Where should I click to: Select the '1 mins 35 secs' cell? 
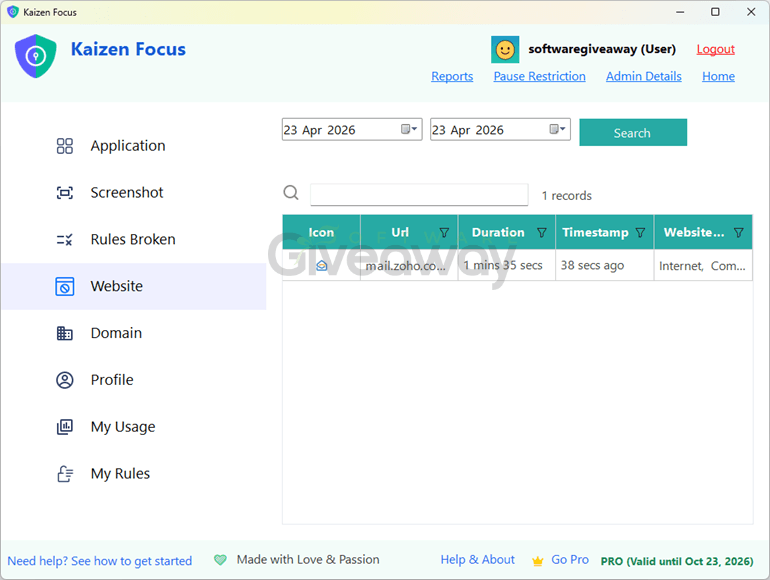tap(507, 266)
